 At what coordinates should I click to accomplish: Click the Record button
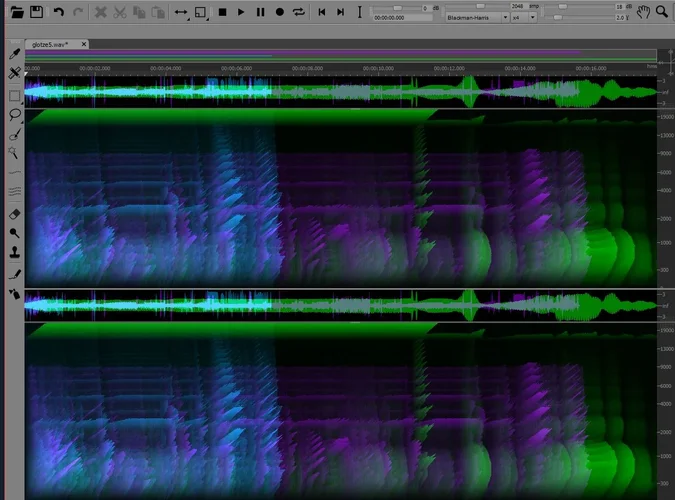[x=279, y=12]
